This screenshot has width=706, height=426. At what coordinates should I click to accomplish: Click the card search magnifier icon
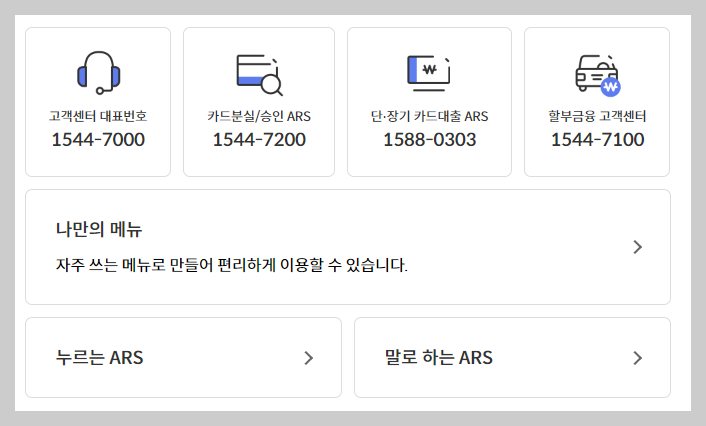coord(259,75)
